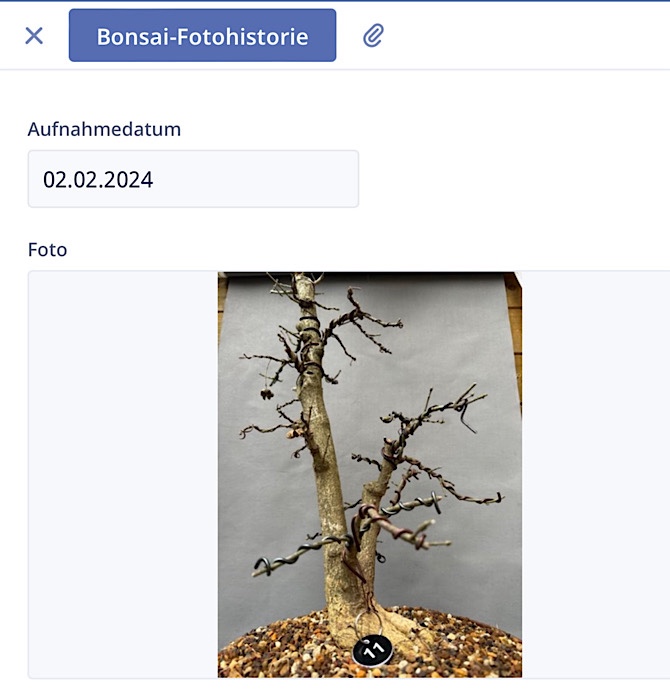Viewport: 670px width, 700px height.
Task: Click the day 02 in the date field
Action: click(x=55, y=179)
